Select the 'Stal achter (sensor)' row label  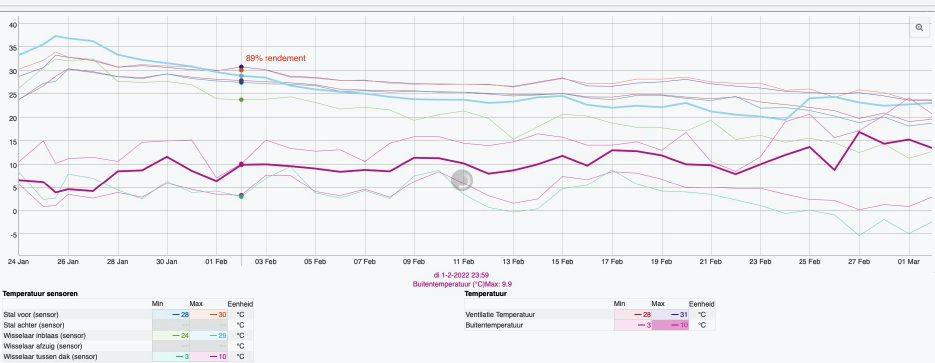point(33,325)
